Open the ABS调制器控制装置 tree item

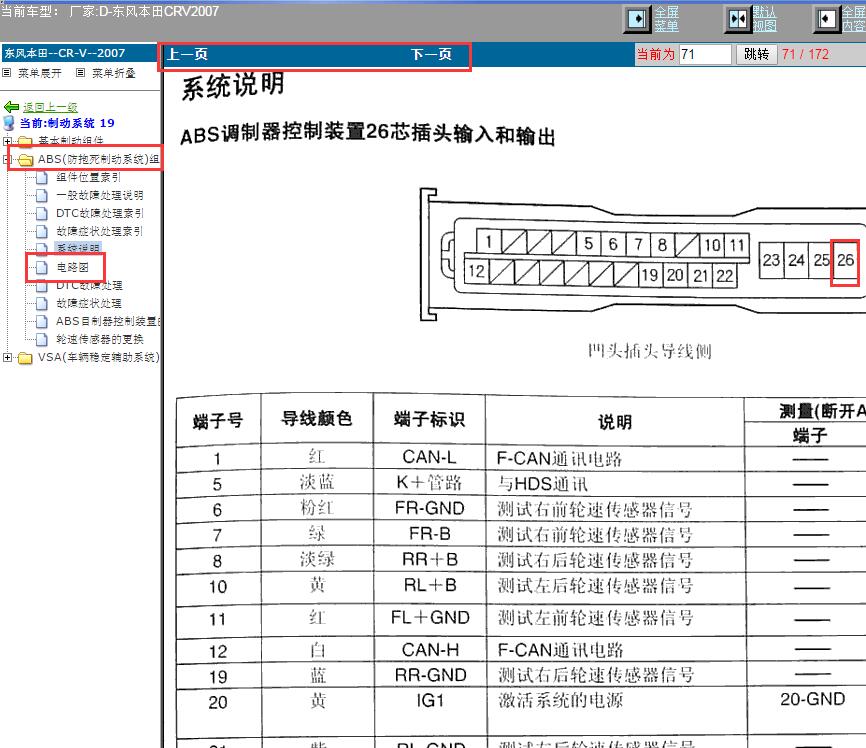coord(108,321)
